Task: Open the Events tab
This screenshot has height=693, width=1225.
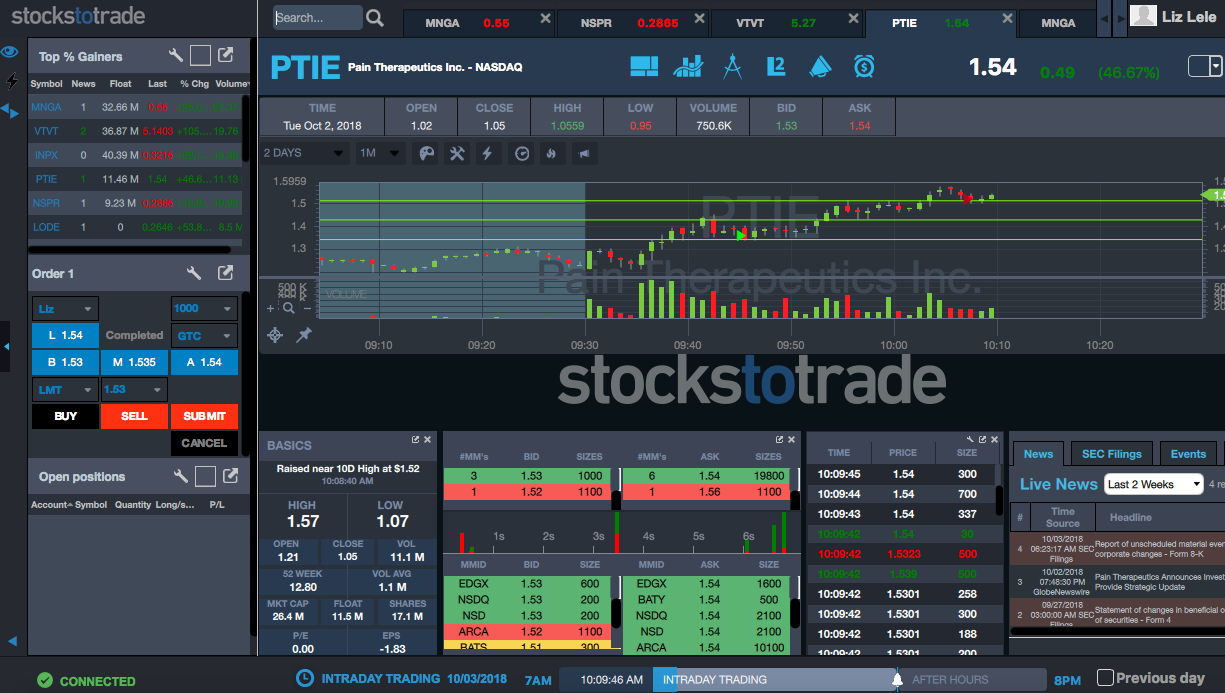Action: [x=1188, y=453]
